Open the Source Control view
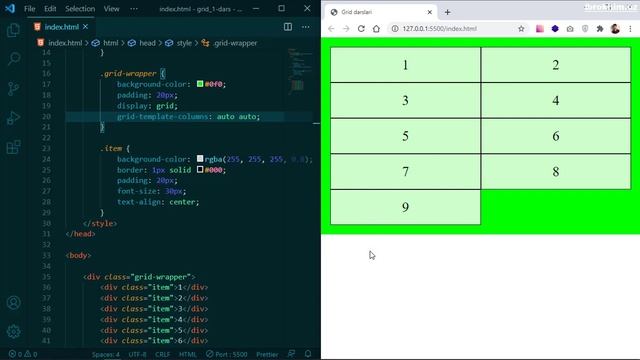The image size is (640, 360). pos(13,89)
